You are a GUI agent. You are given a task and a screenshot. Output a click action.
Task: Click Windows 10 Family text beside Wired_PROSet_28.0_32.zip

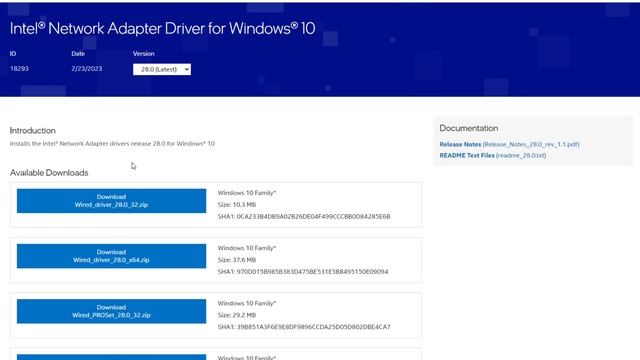coord(247,303)
